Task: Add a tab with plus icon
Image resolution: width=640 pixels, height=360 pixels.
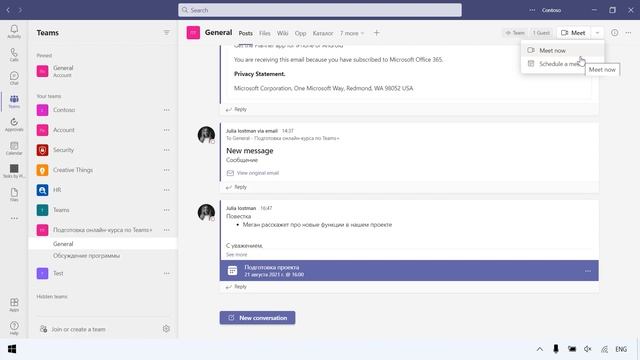Action: click(x=376, y=33)
